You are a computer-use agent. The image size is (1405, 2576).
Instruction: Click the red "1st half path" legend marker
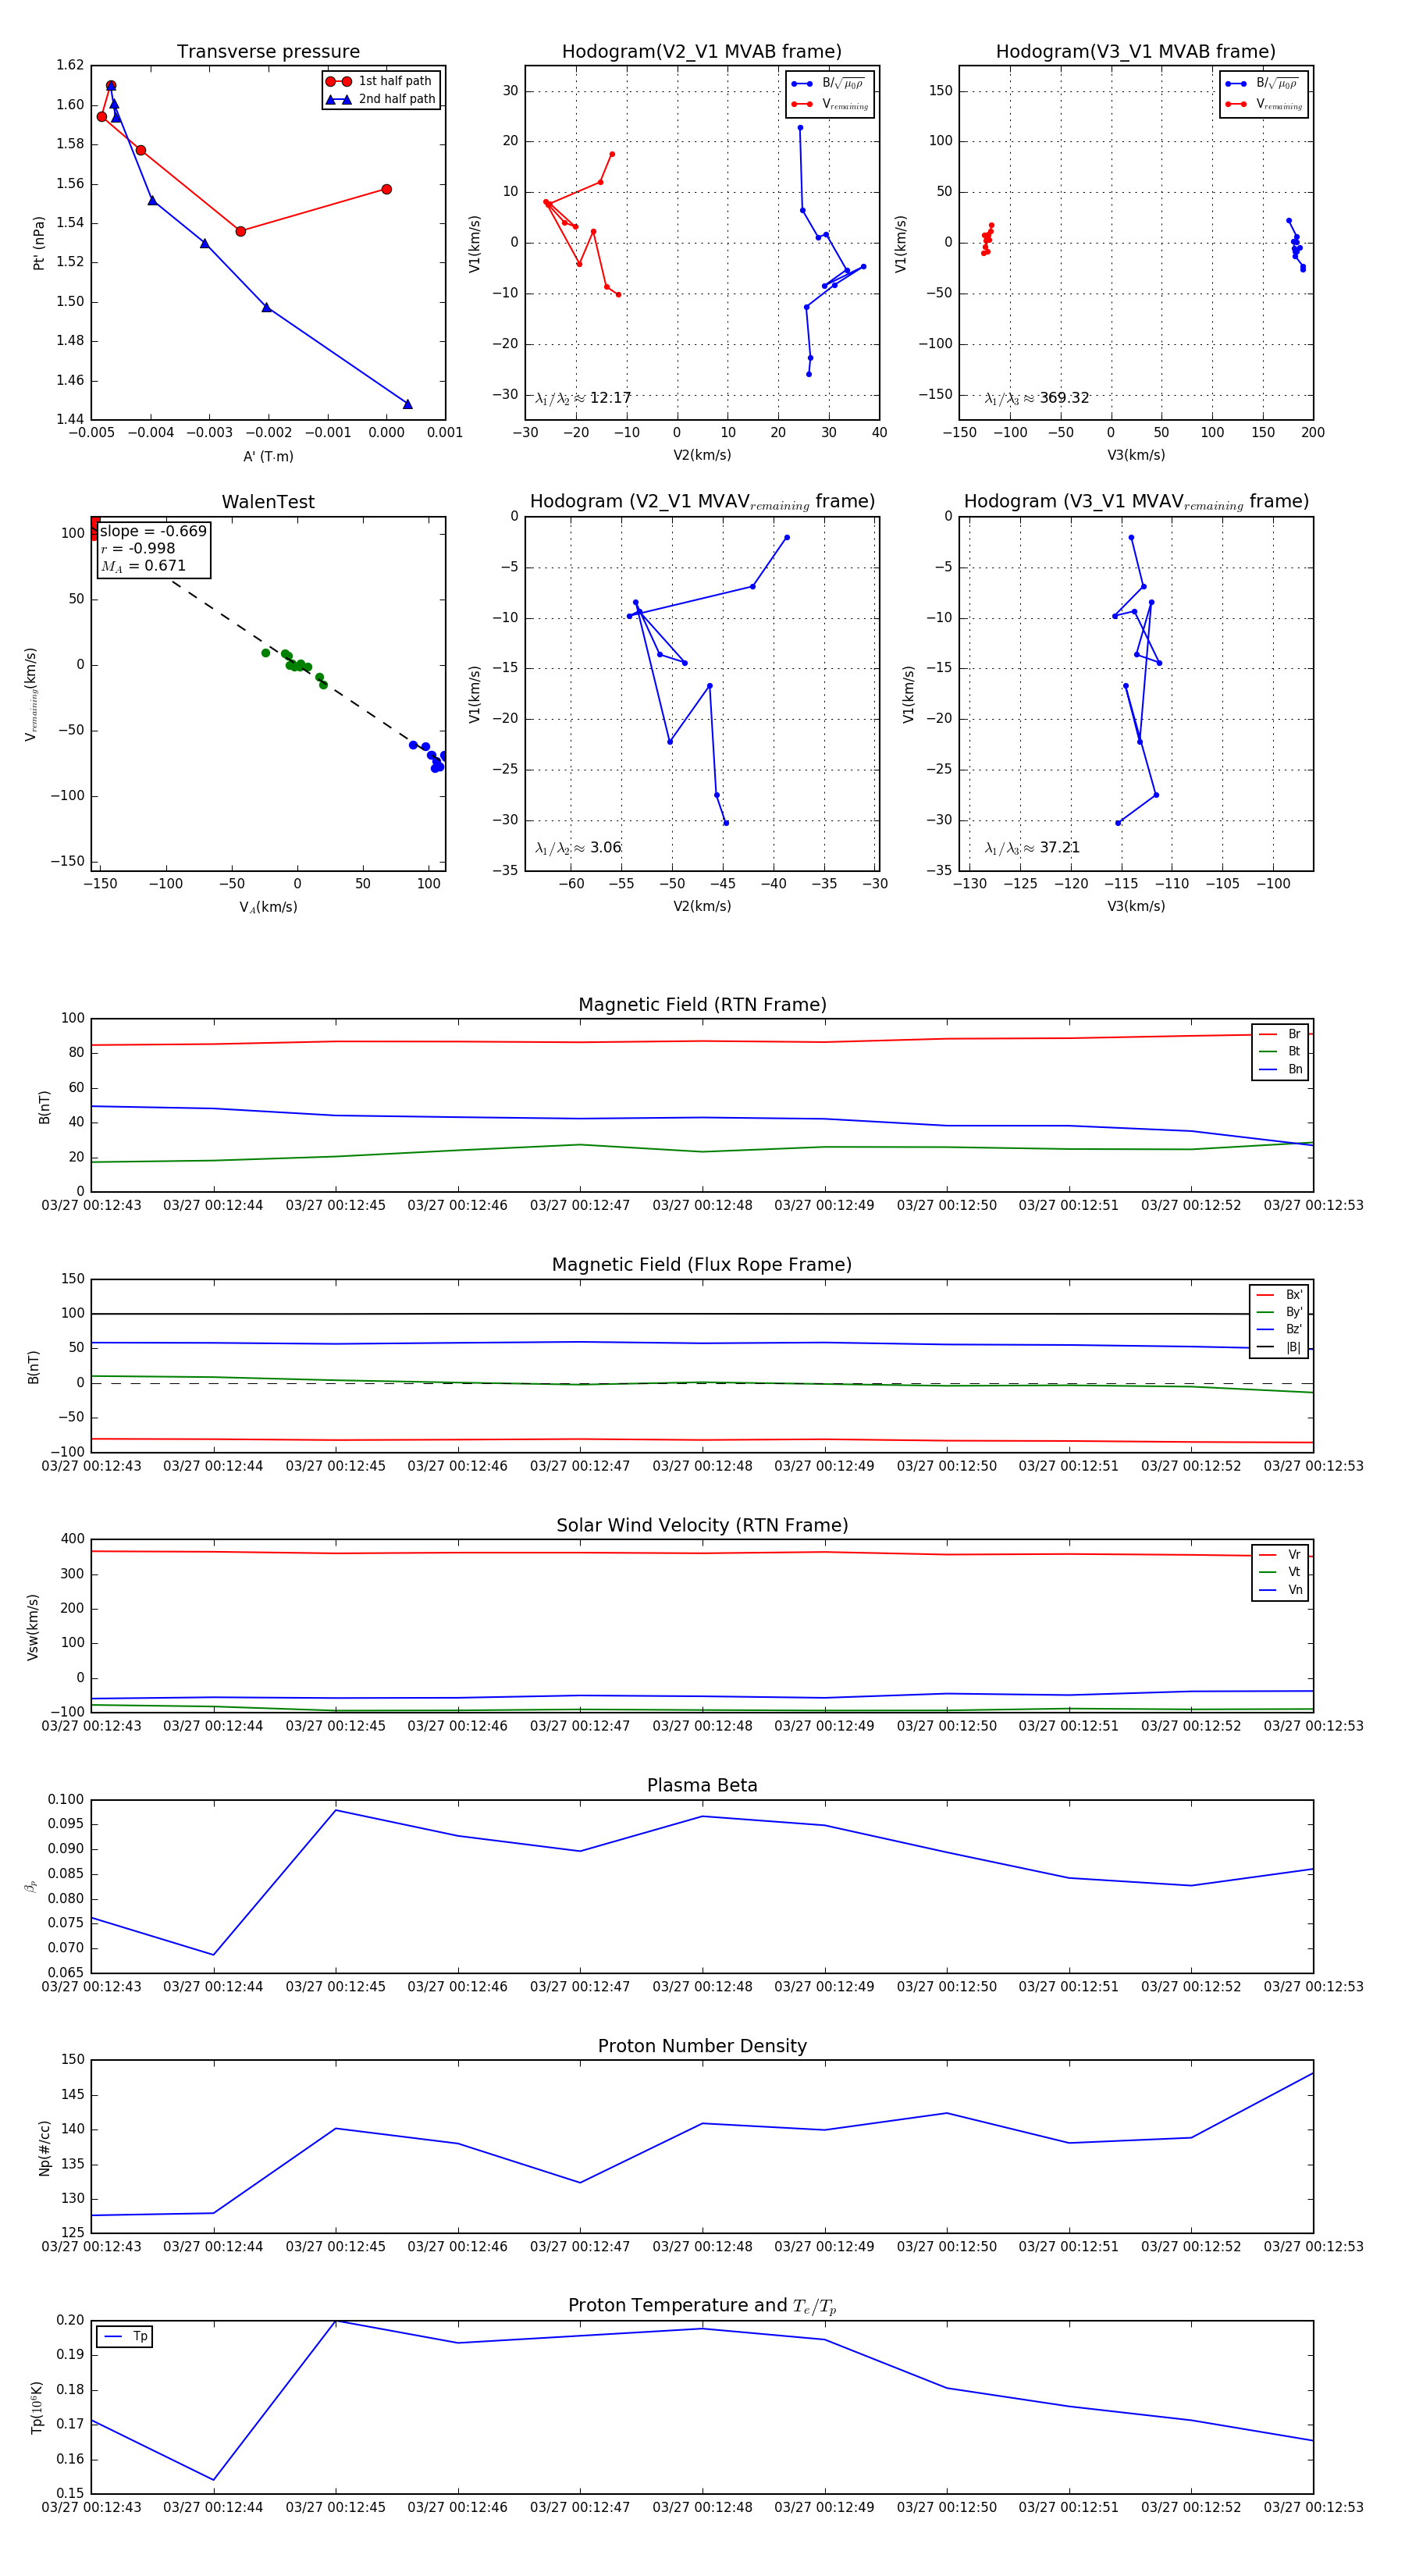[x=339, y=81]
